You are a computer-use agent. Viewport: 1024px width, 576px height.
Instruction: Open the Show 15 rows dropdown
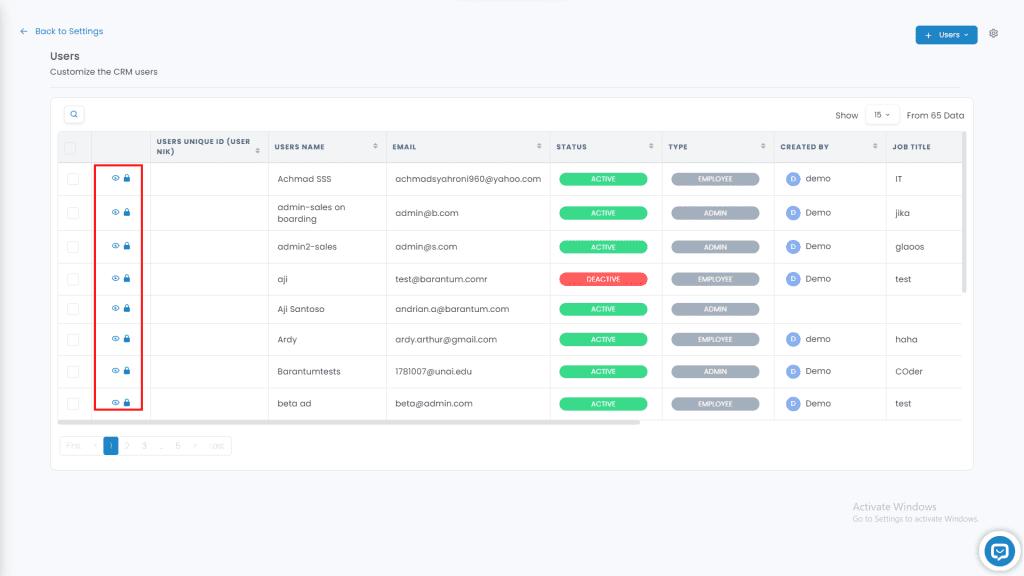coord(882,115)
